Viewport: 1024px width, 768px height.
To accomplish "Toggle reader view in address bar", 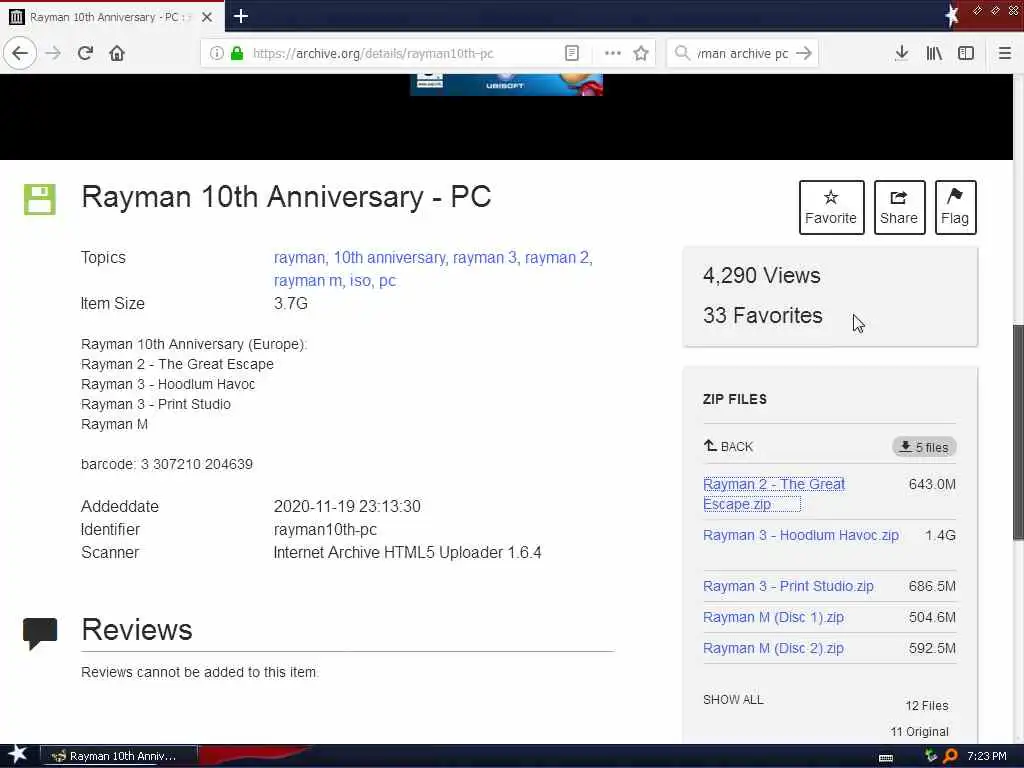I will (x=571, y=53).
